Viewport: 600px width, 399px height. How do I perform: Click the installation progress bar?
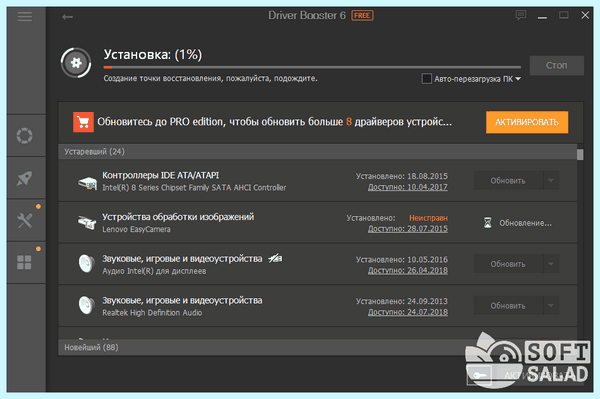tap(312, 67)
